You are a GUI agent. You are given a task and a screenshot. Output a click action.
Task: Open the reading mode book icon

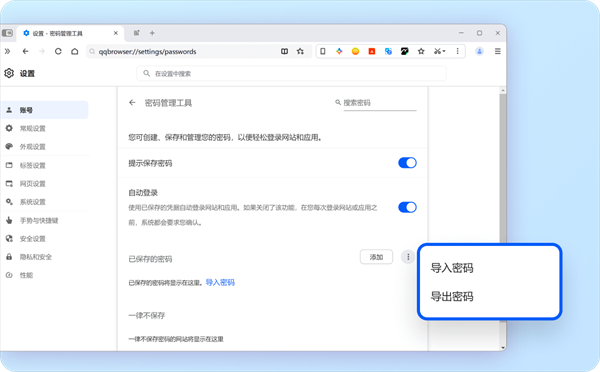click(284, 51)
